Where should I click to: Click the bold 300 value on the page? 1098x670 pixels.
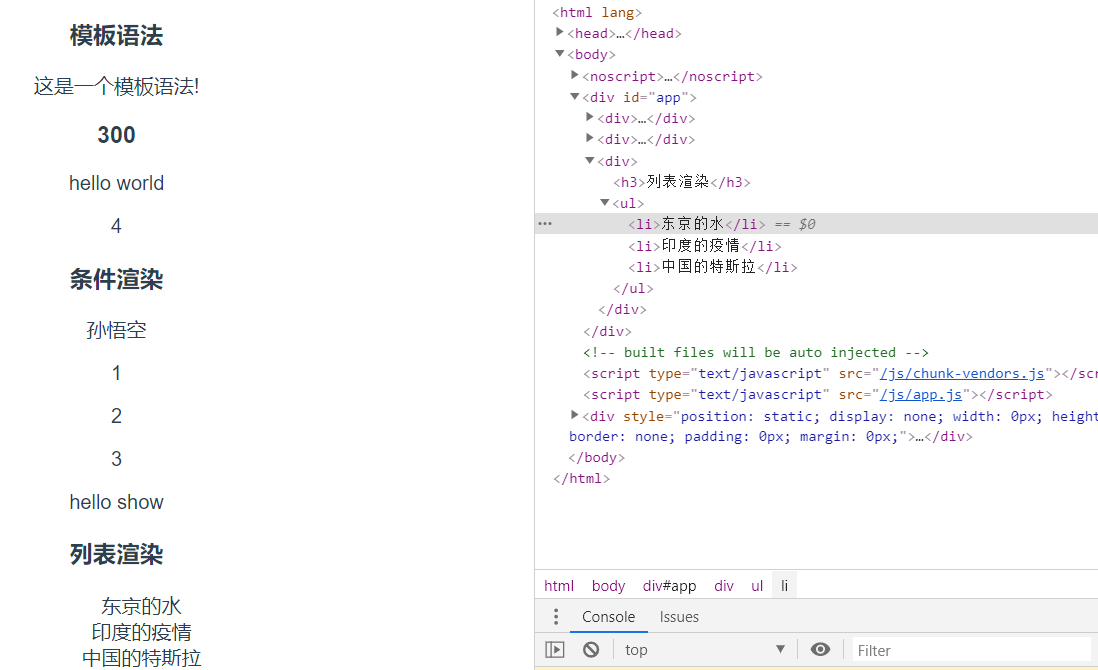(116, 134)
